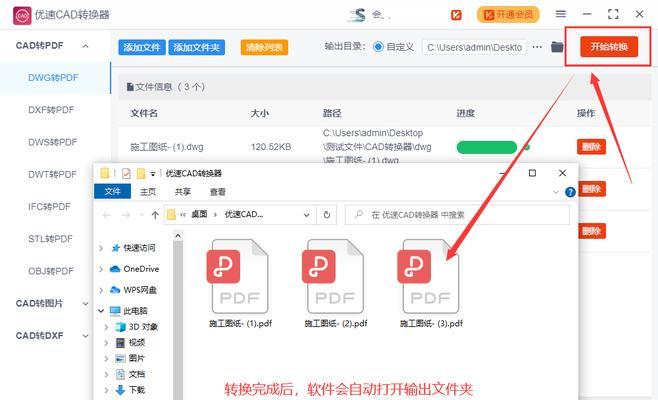Select DWG转PDF in the sidebar
Image resolution: width=658 pixels, height=400 pixels.
(53, 78)
